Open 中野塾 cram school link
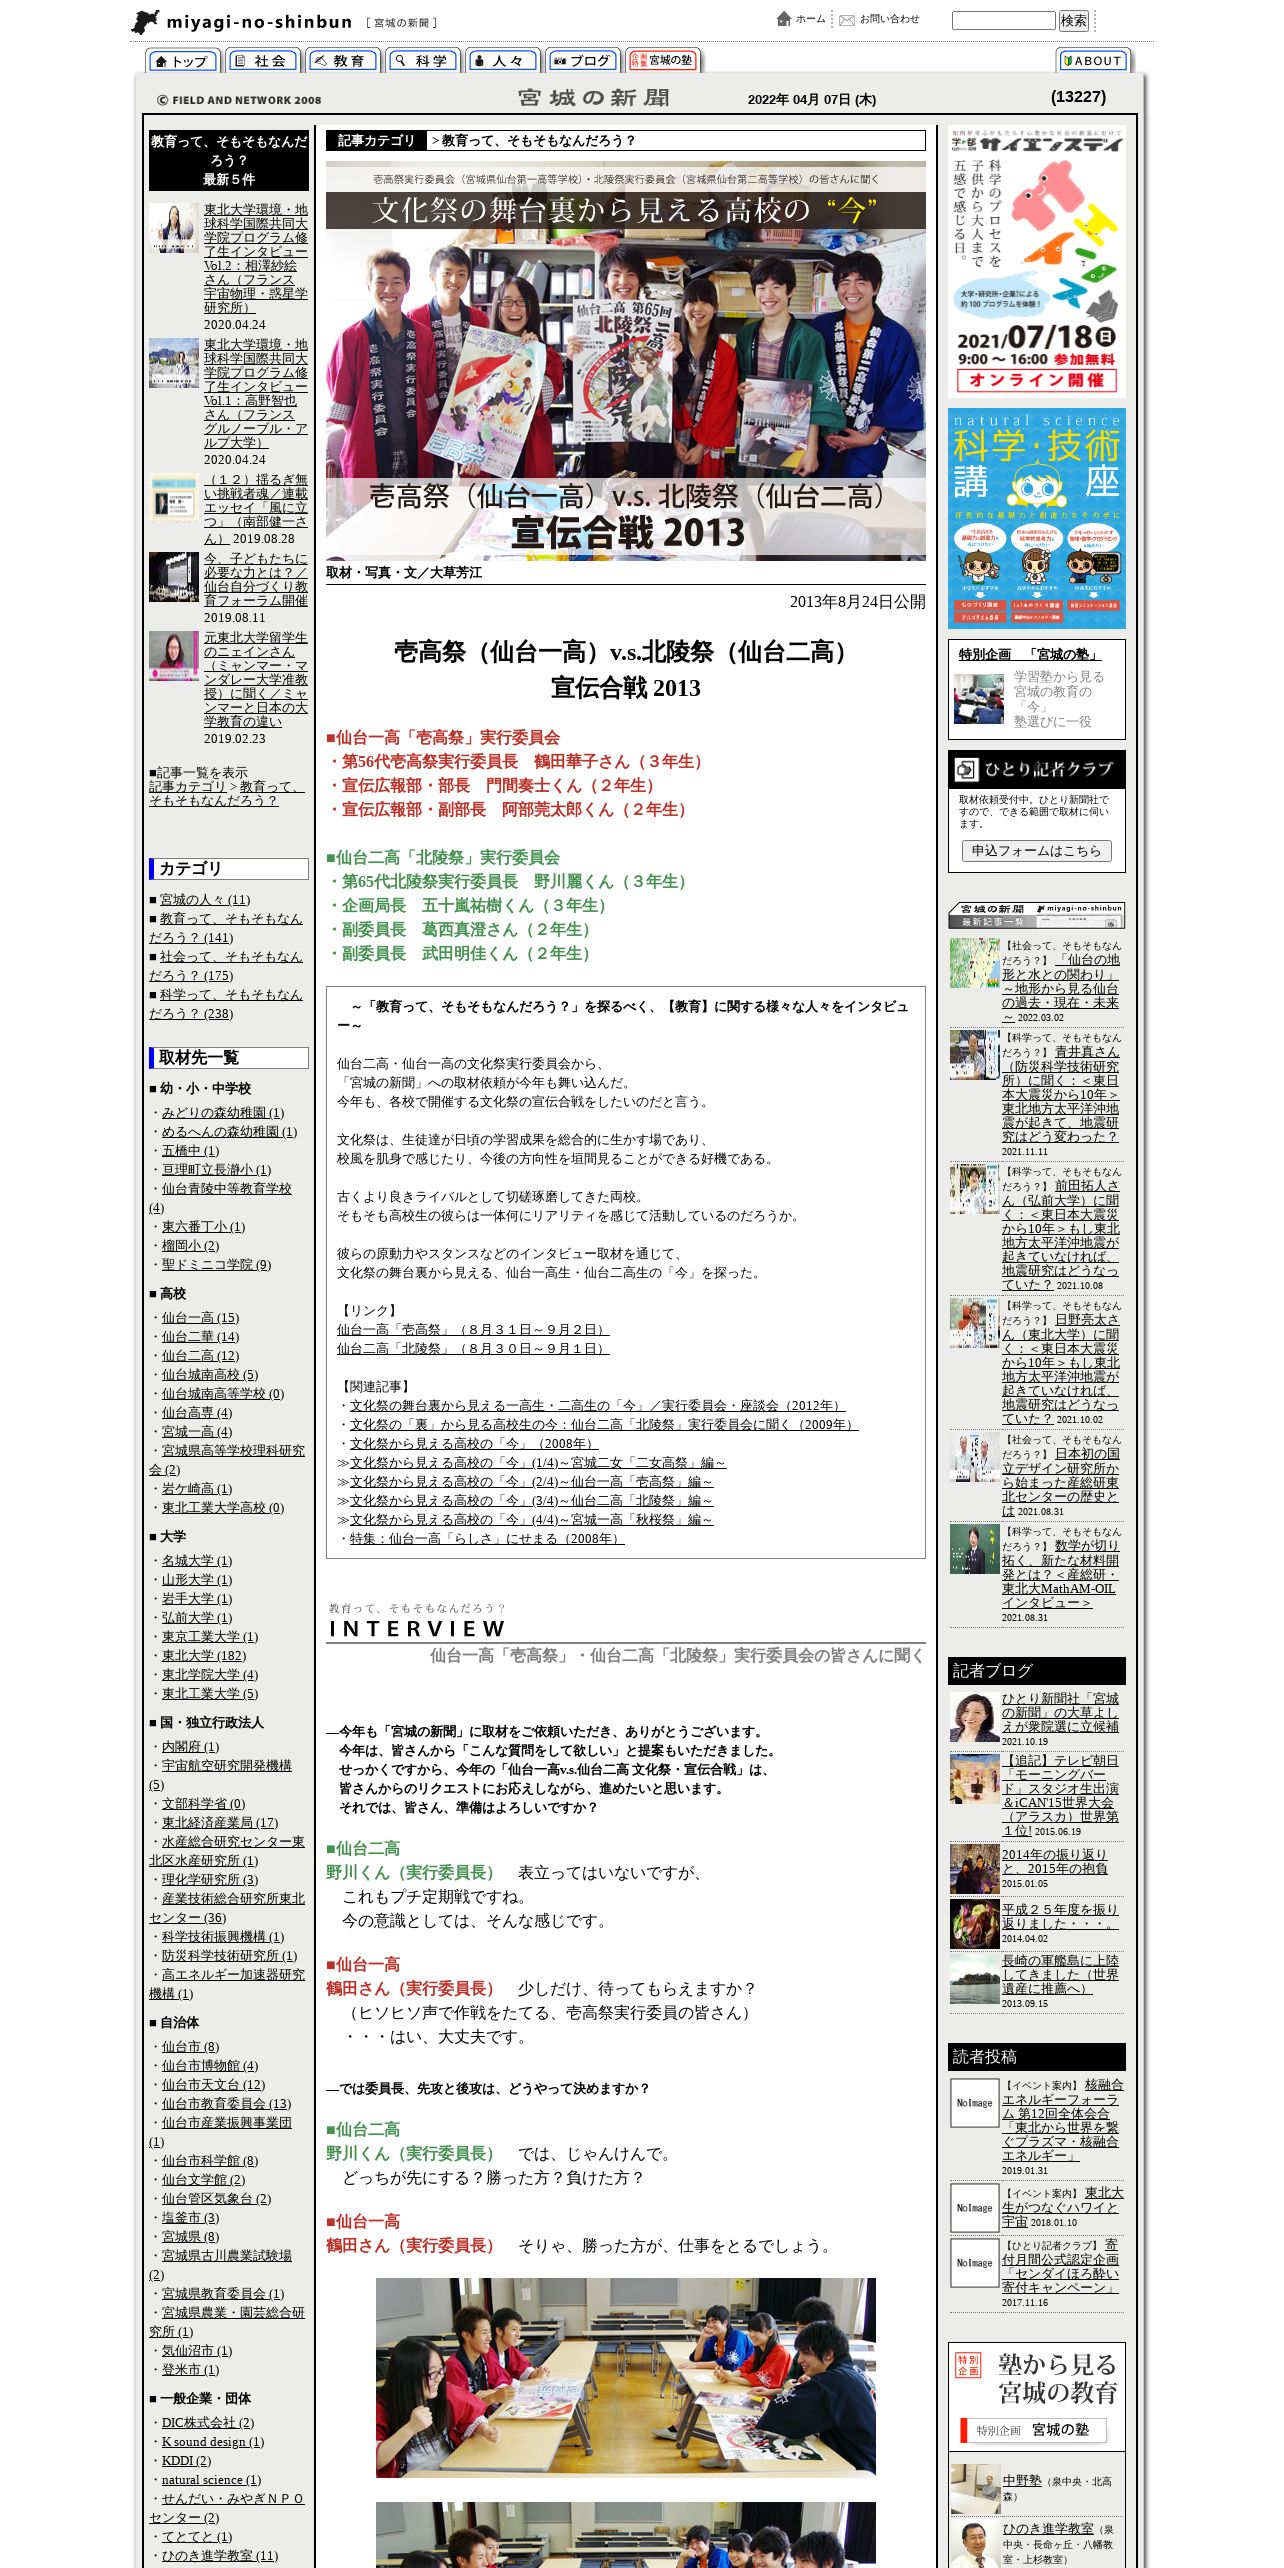 pos(1022,2481)
